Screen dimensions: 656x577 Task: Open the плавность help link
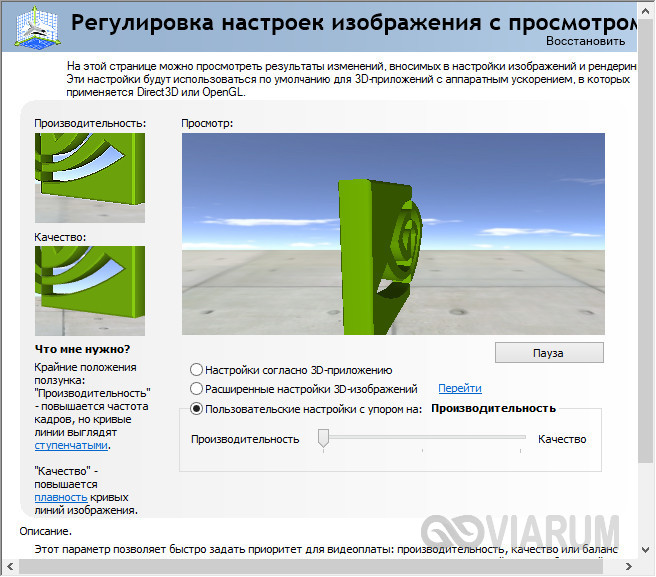click(x=60, y=497)
